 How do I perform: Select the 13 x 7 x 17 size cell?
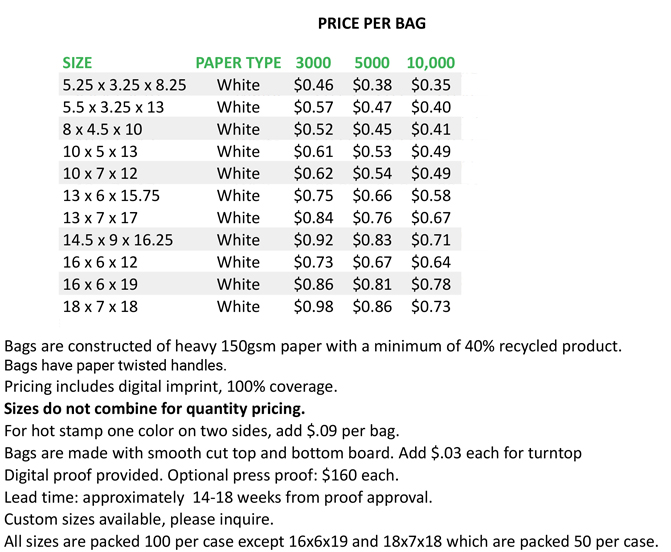pyautogui.click(x=100, y=218)
